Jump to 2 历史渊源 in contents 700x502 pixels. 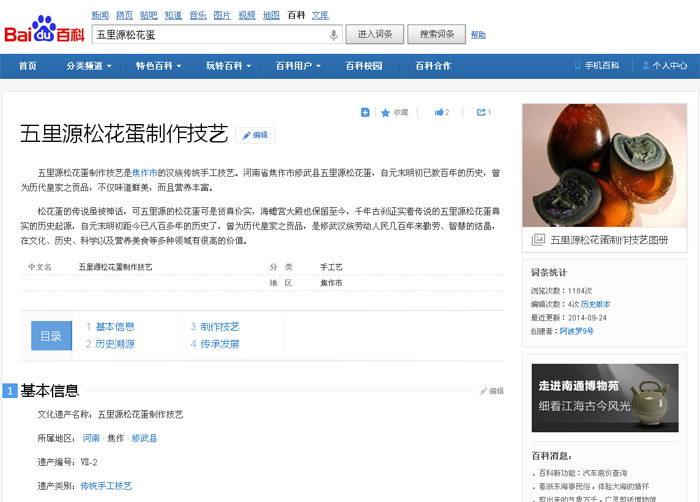click(110, 344)
